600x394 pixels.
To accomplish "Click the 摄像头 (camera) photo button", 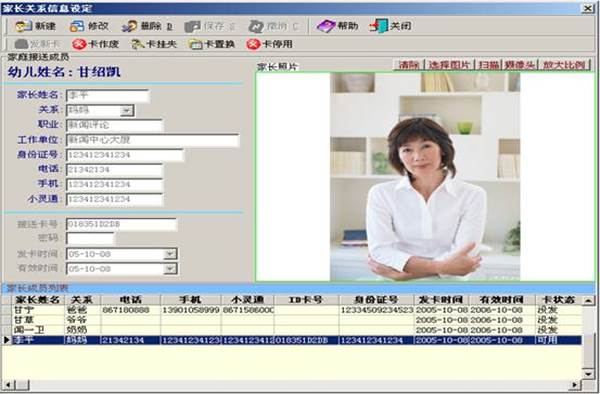I will point(519,65).
